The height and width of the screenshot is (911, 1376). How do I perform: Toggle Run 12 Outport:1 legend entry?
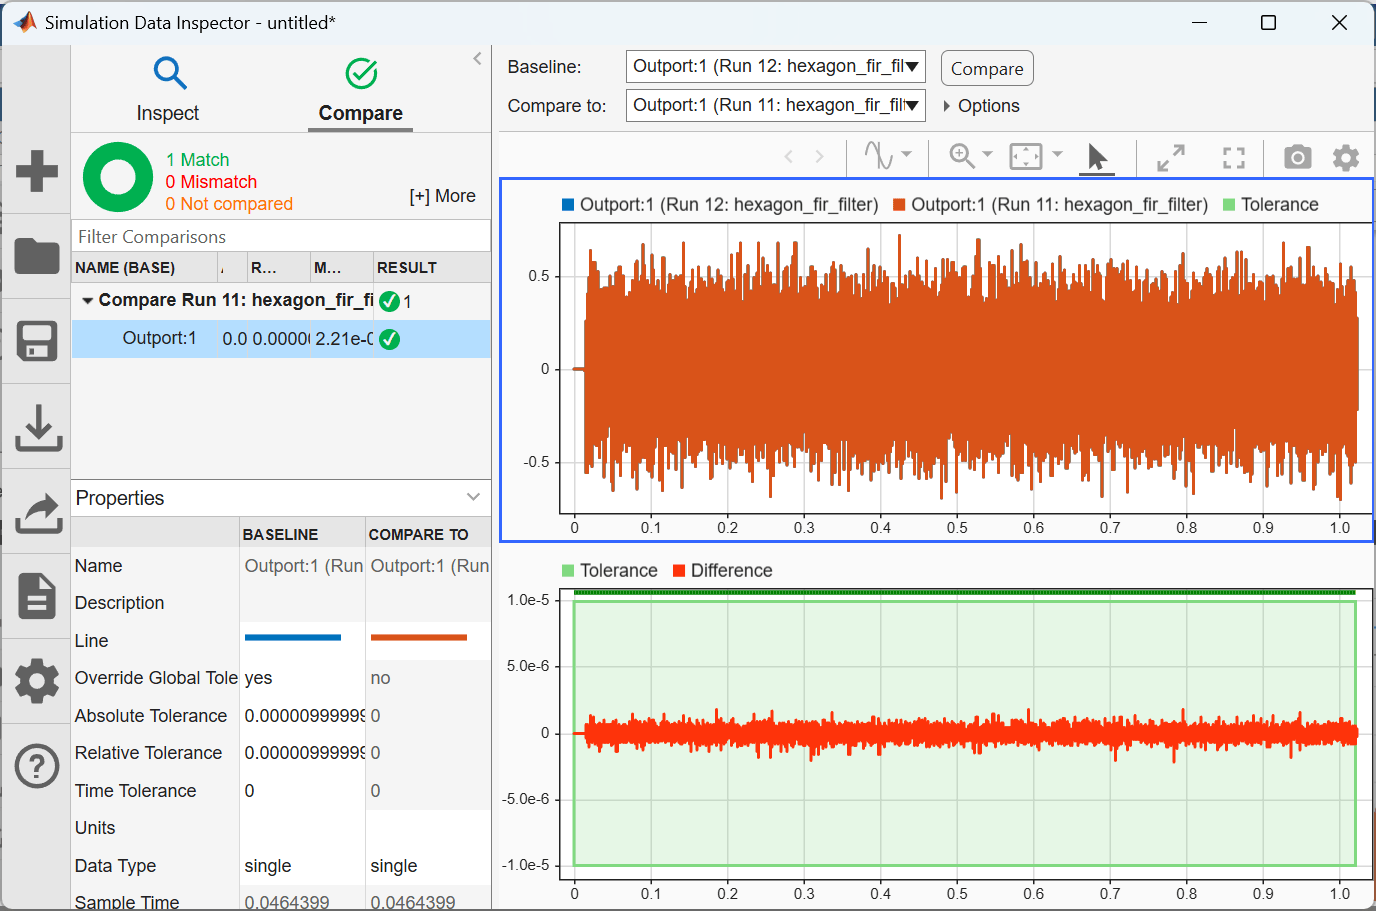pyautogui.click(x=719, y=205)
